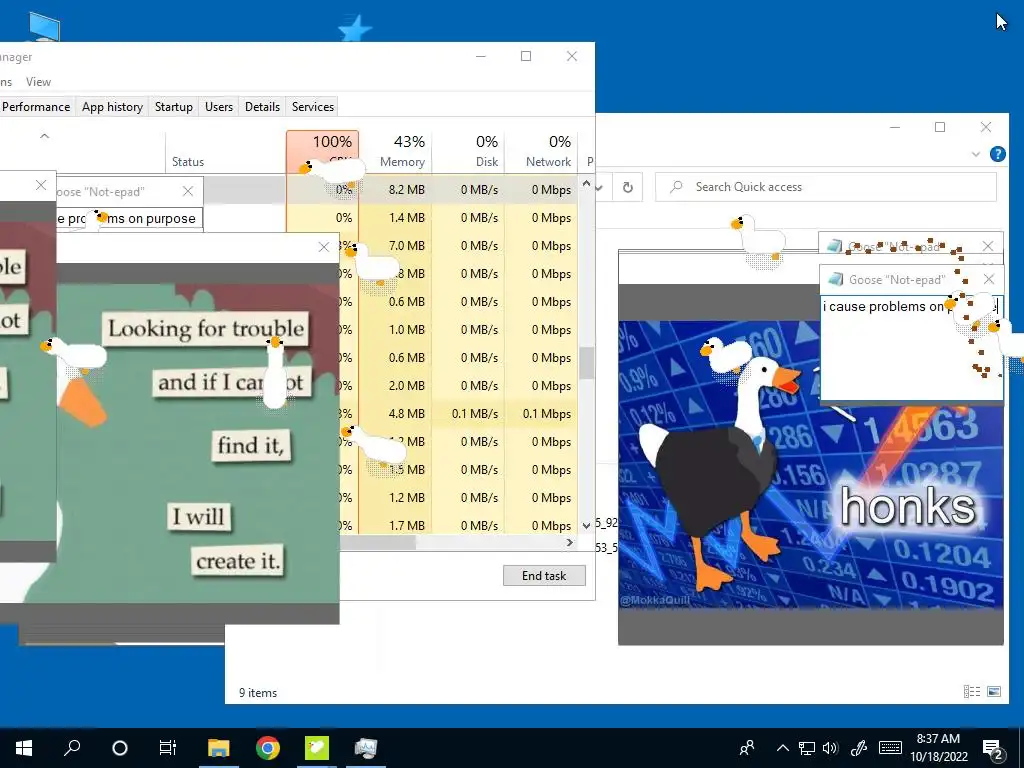The height and width of the screenshot is (768, 1024).
Task: Open the Windows Start menu
Action: [x=24, y=748]
